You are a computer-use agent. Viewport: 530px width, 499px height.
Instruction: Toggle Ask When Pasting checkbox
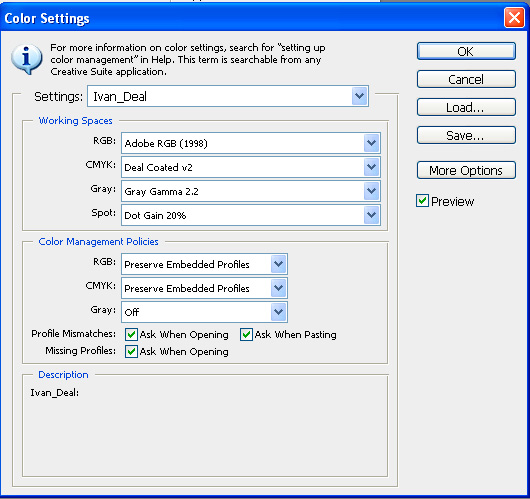246,334
